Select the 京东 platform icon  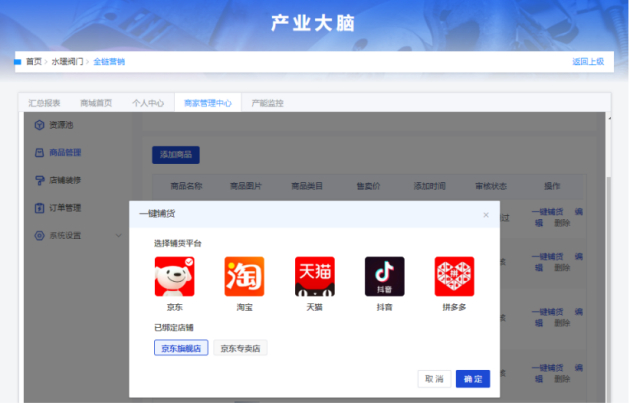coord(174,276)
